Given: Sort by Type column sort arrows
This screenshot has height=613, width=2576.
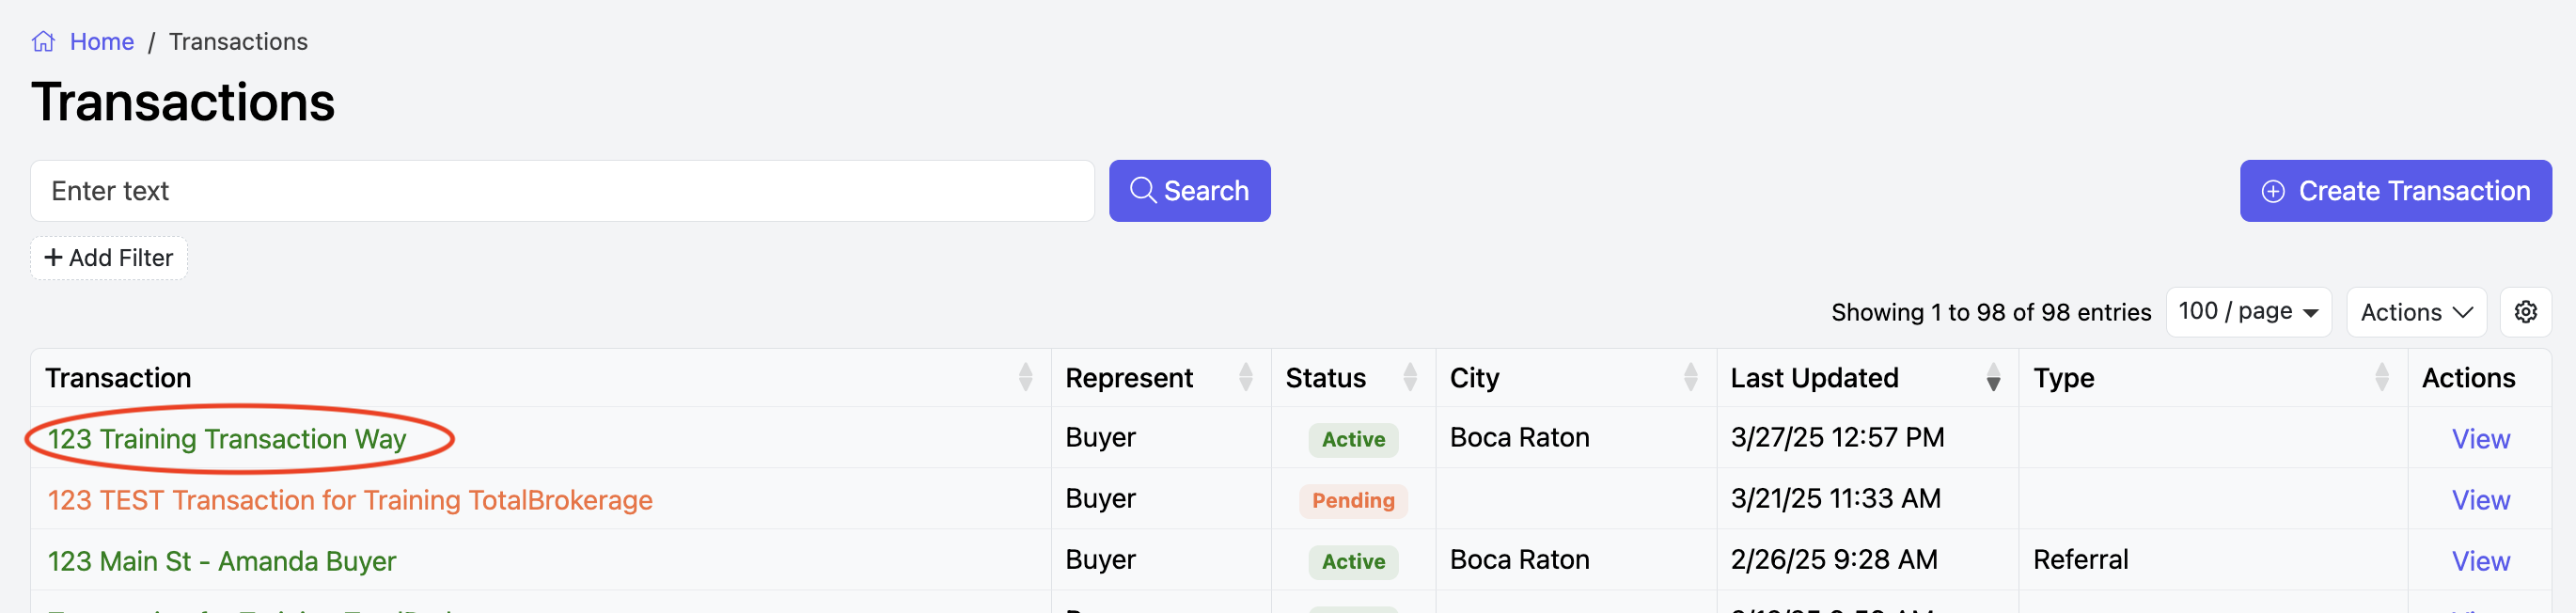Looking at the screenshot, I should (x=2381, y=377).
